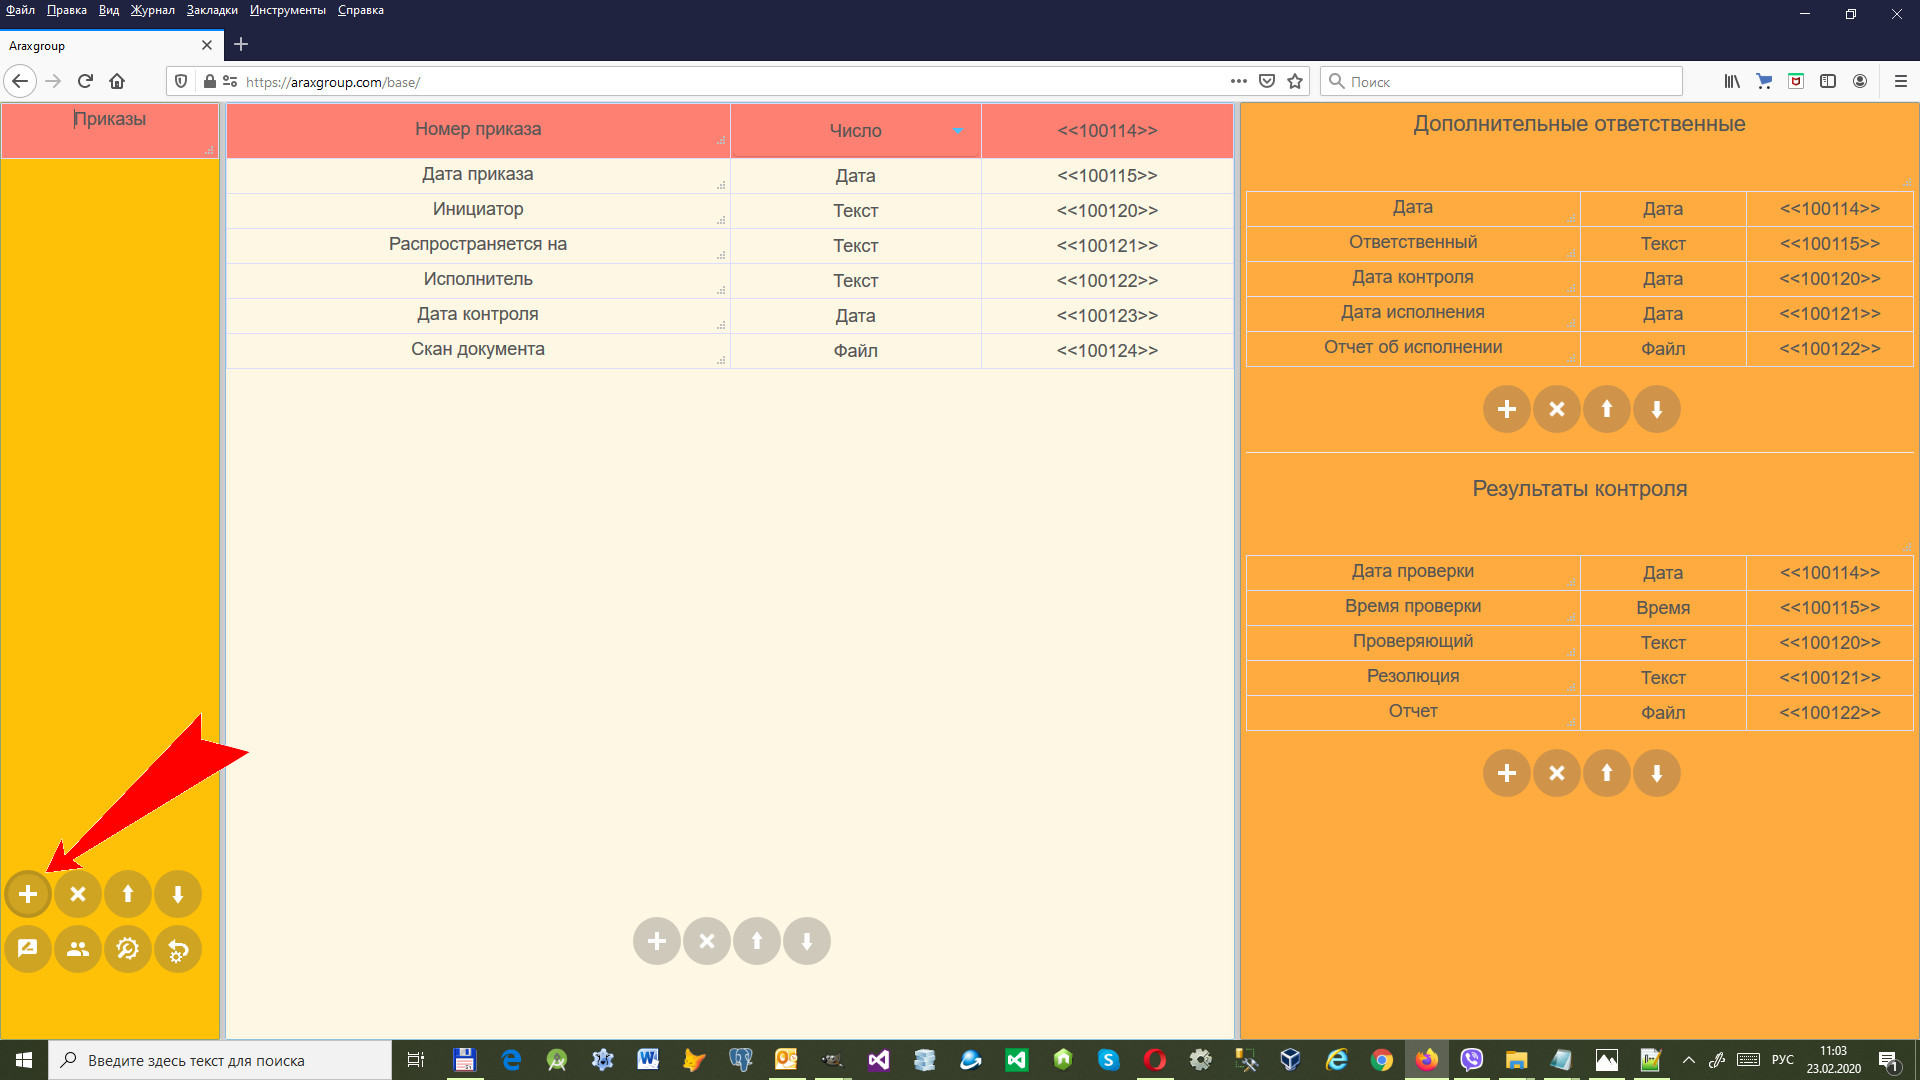The height and width of the screenshot is (1080, 1920).
Task: Open the Инструменты menu
Action: (x=288, y=10)
